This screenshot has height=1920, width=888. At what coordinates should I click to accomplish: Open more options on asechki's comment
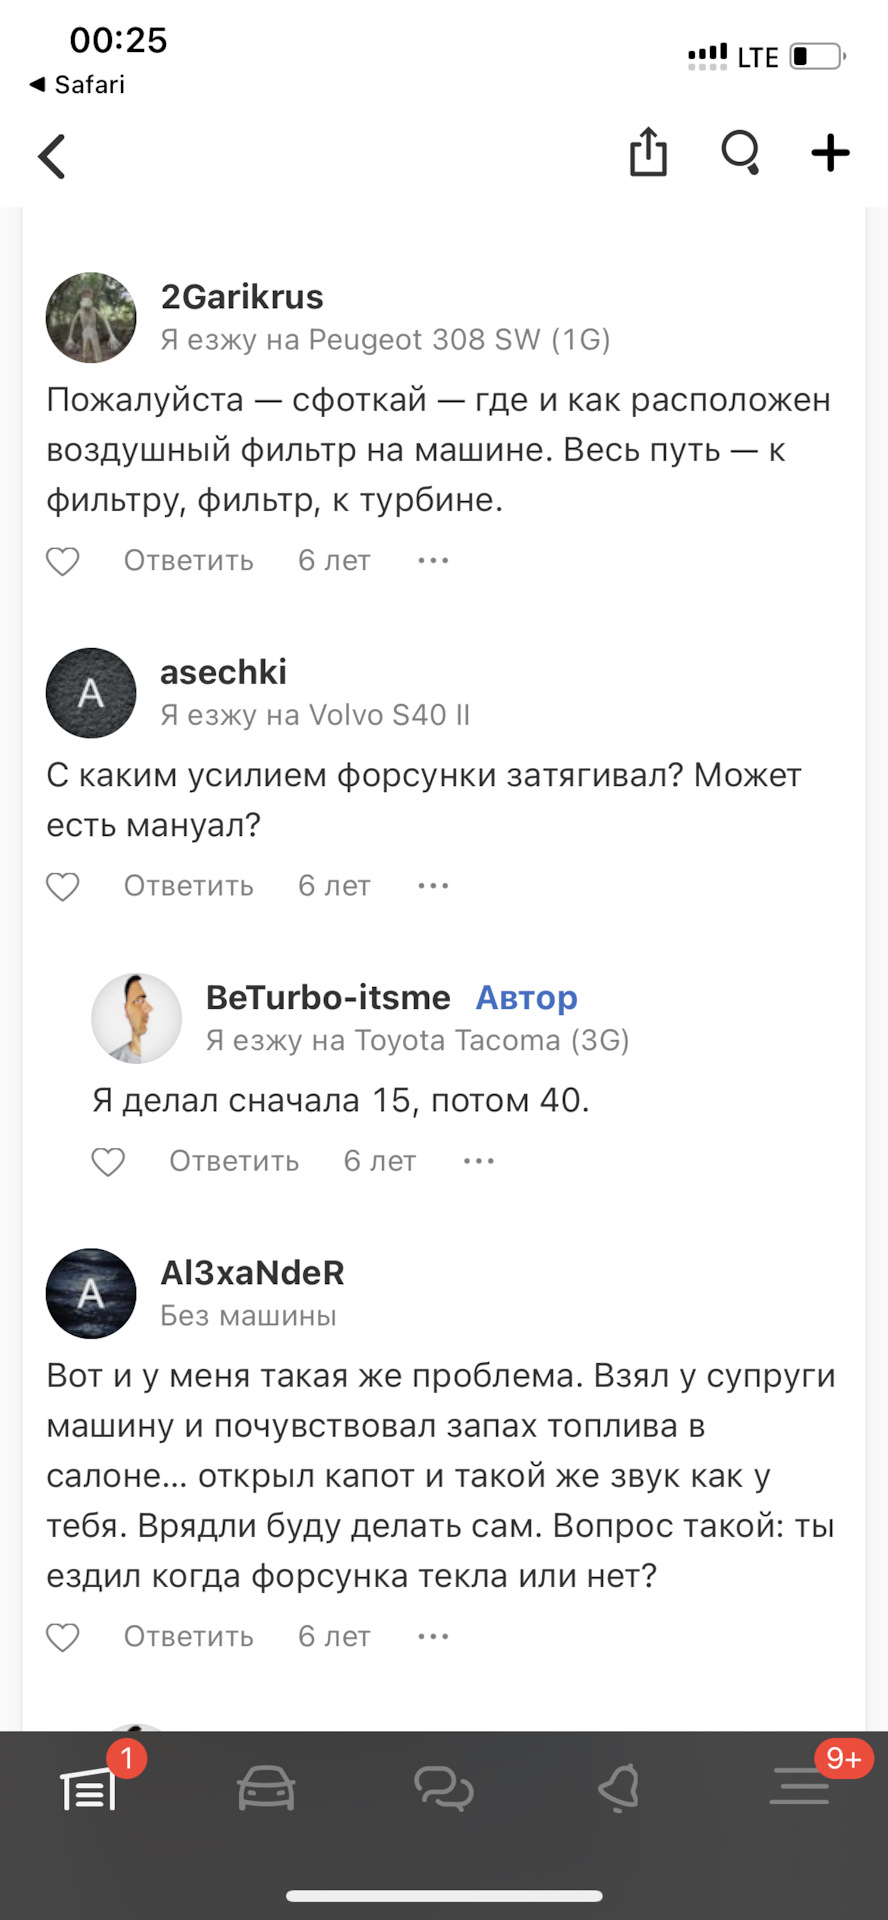[x=433, y=886]
